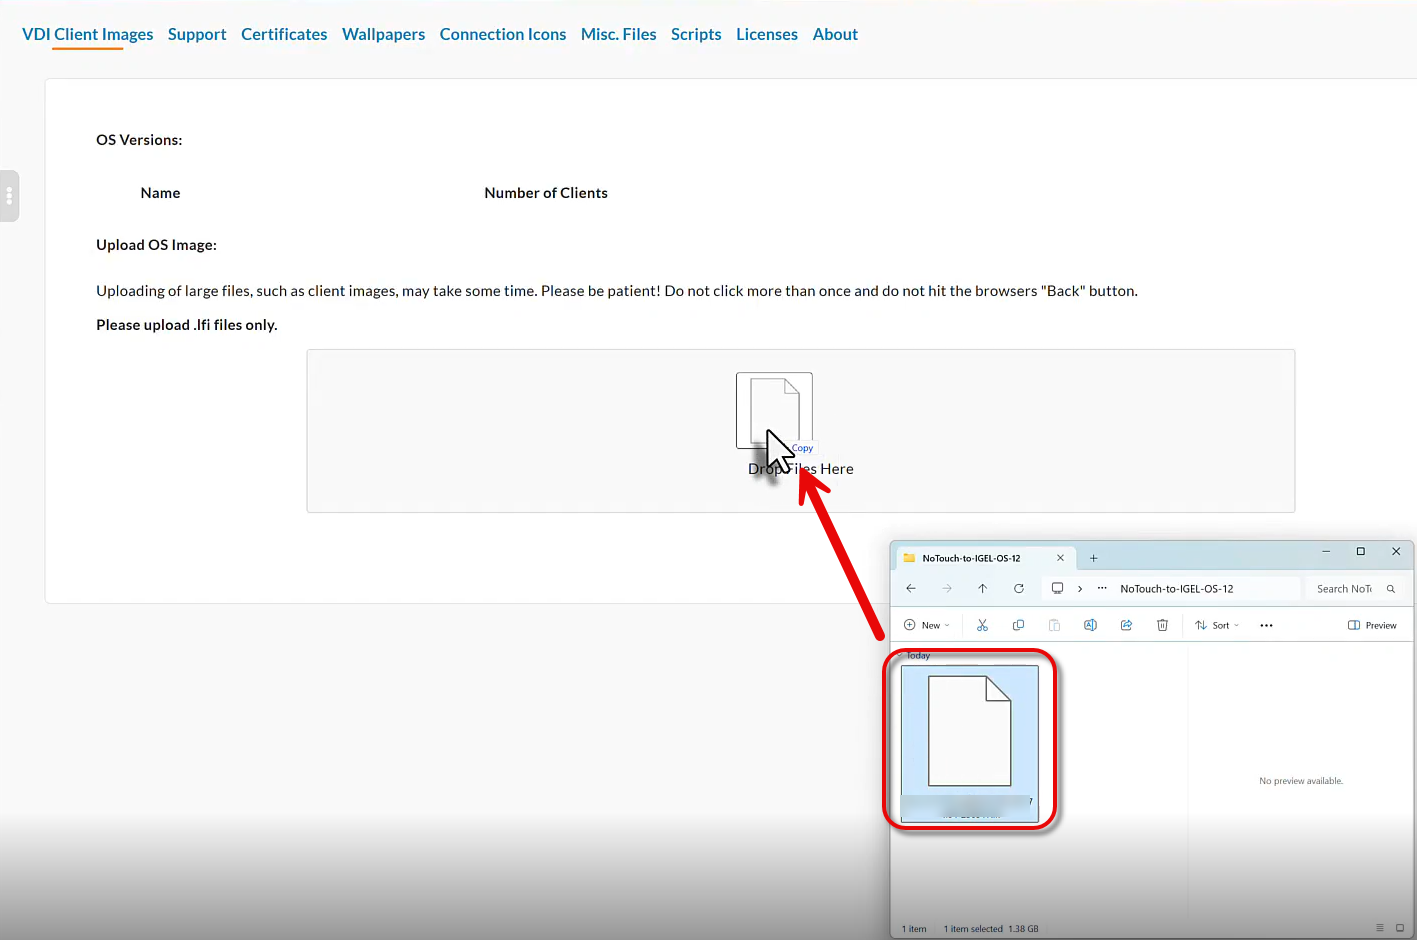Click the Search NoTouch input field

tap(1345, 589)
